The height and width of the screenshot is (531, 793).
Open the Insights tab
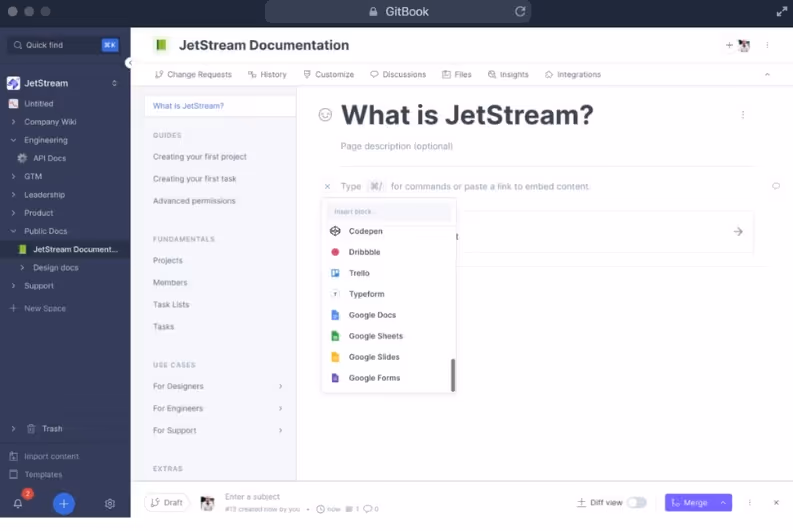[508, 74]
